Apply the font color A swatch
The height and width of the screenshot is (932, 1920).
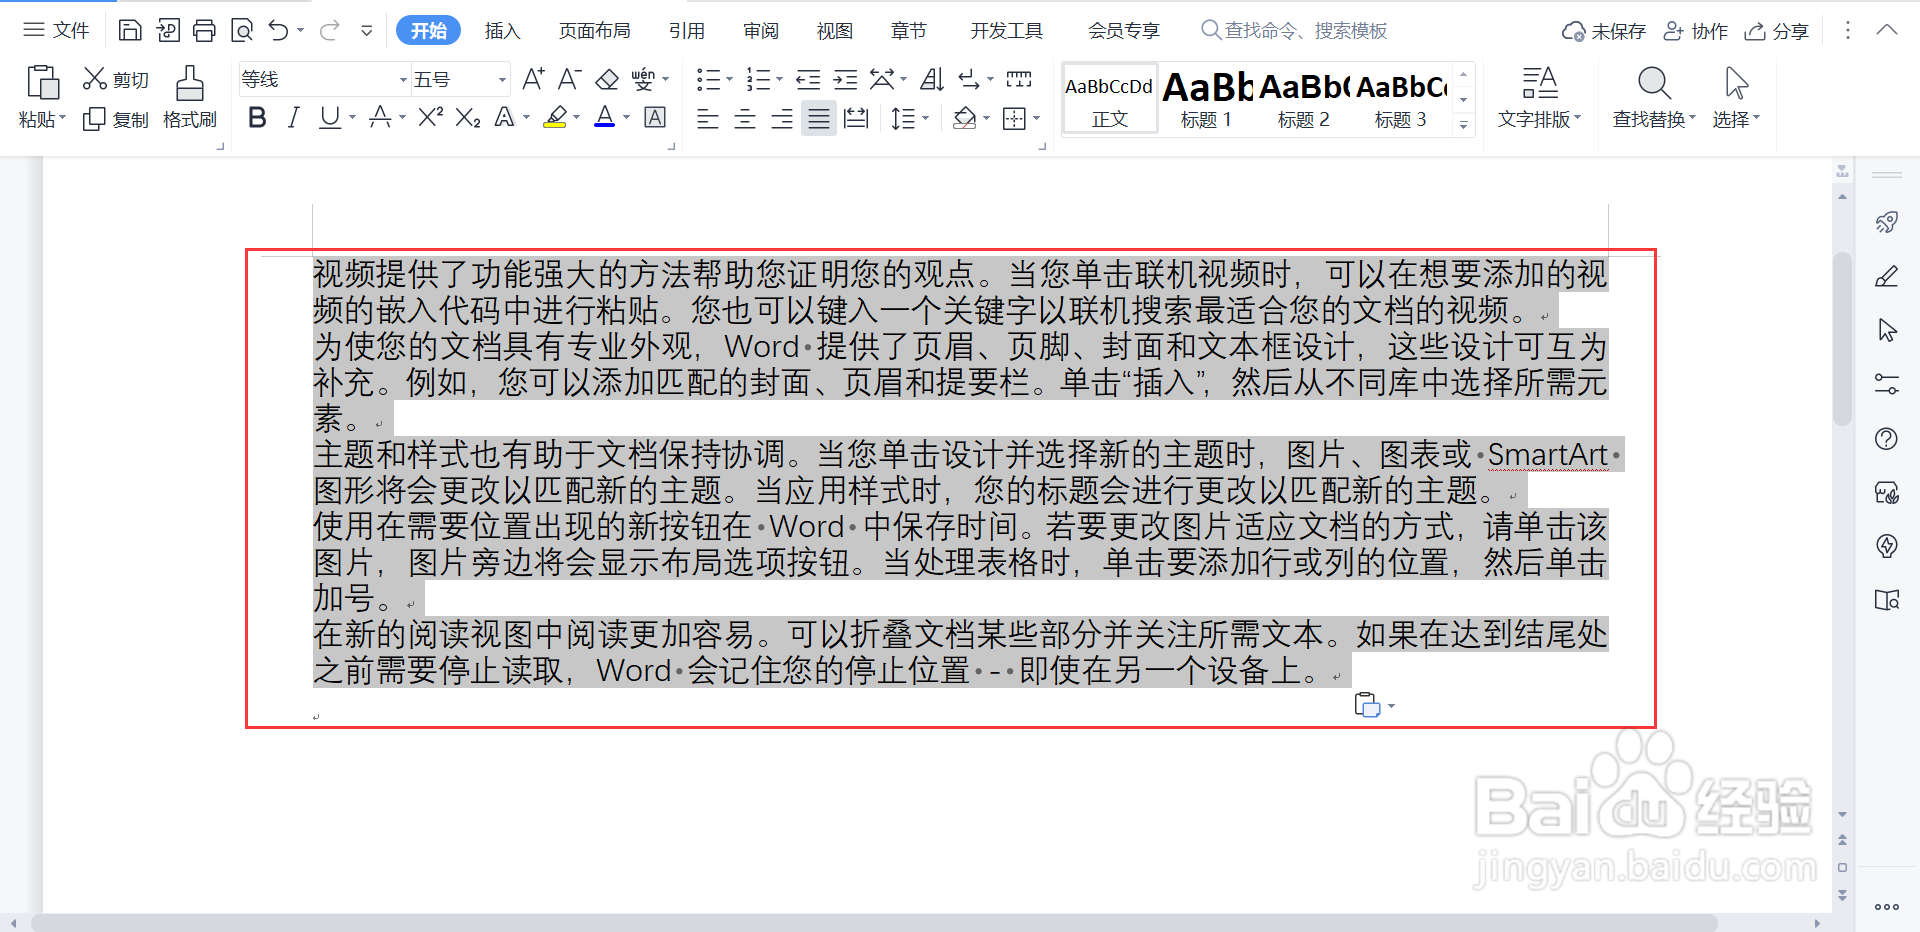pyautogui.click(x=605, y=118)
